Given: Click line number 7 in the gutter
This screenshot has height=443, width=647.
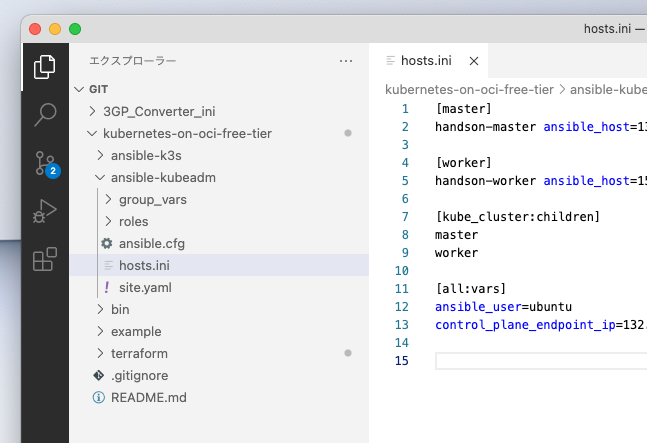Looking at the screenshot, I should pyautogui.click(x=405, y=217).
